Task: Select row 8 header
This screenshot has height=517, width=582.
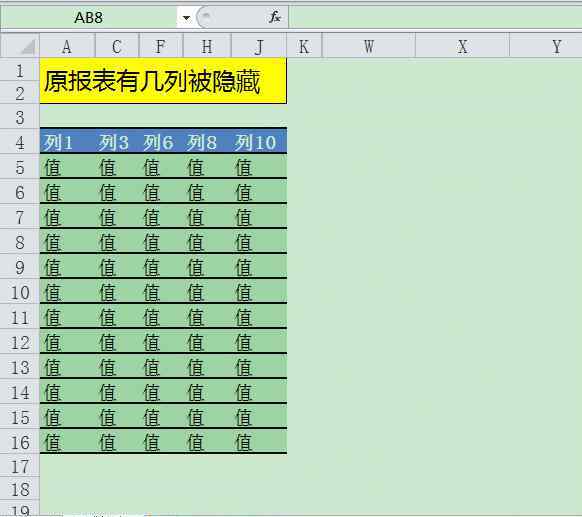Action: [x=20, y=242]
